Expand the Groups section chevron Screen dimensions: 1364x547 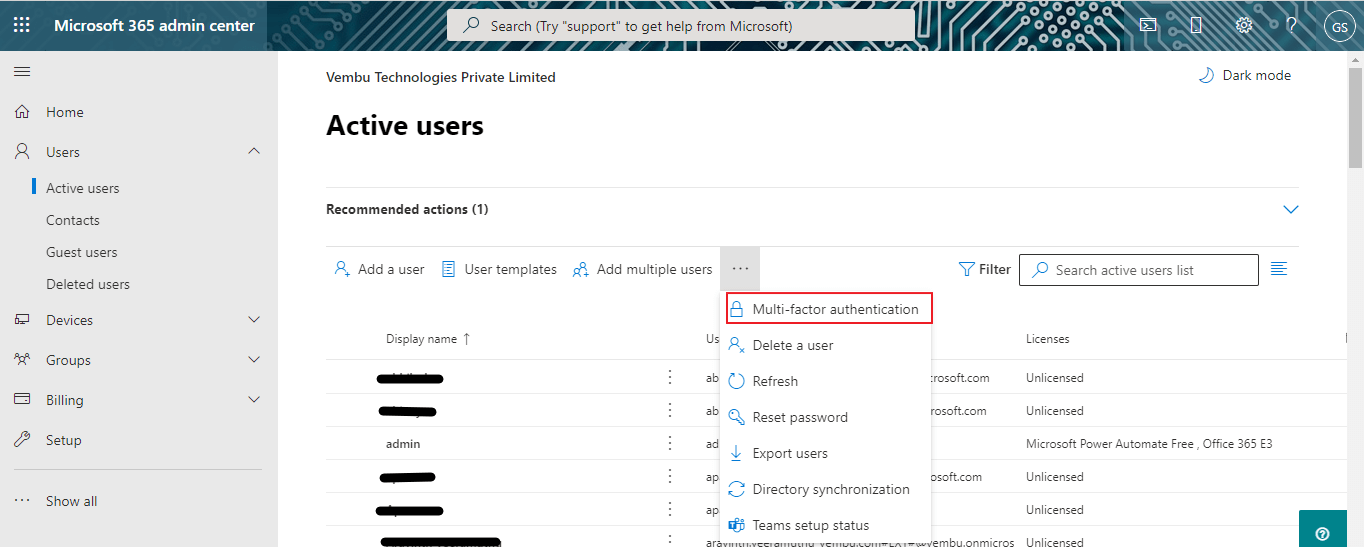pos(254,359)
